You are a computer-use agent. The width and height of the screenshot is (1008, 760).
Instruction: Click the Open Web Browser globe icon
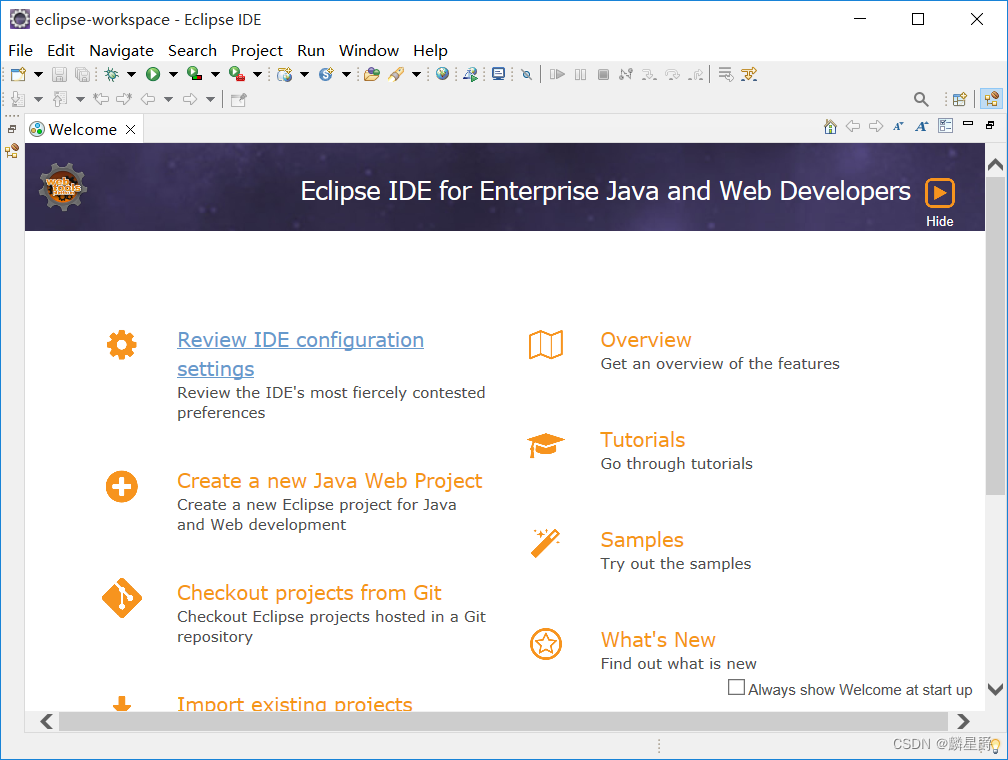coord(442,75)
